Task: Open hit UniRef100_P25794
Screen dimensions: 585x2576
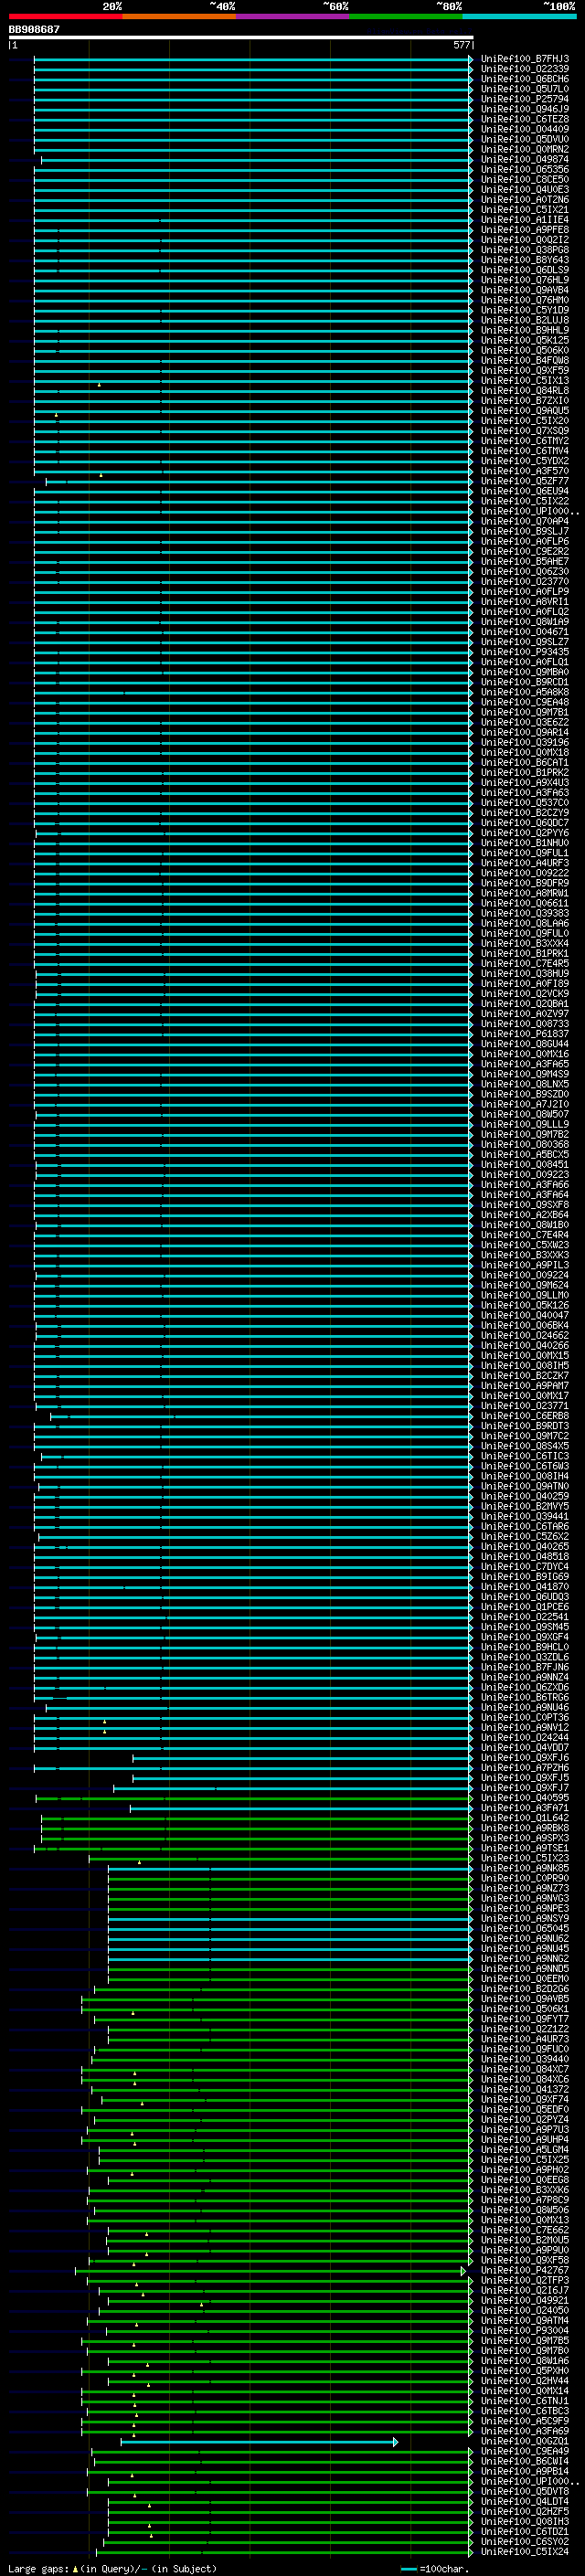Action: 524,99
